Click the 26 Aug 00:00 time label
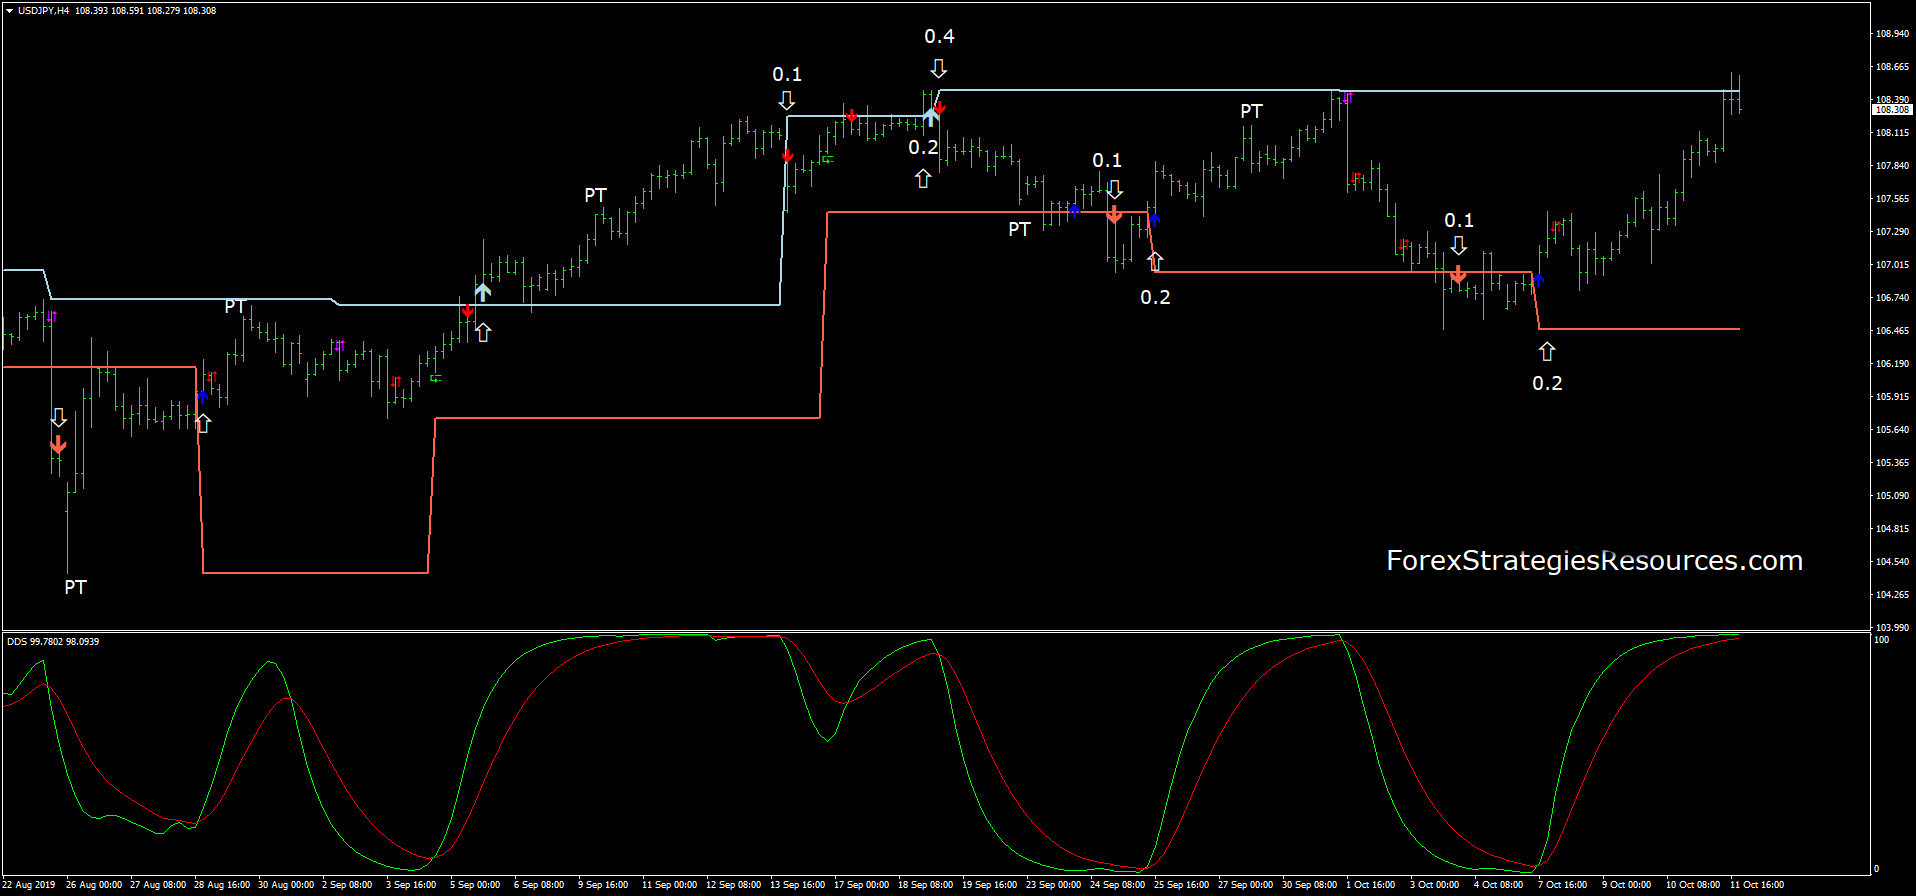 pyautogui.click(x=94, y=885)
